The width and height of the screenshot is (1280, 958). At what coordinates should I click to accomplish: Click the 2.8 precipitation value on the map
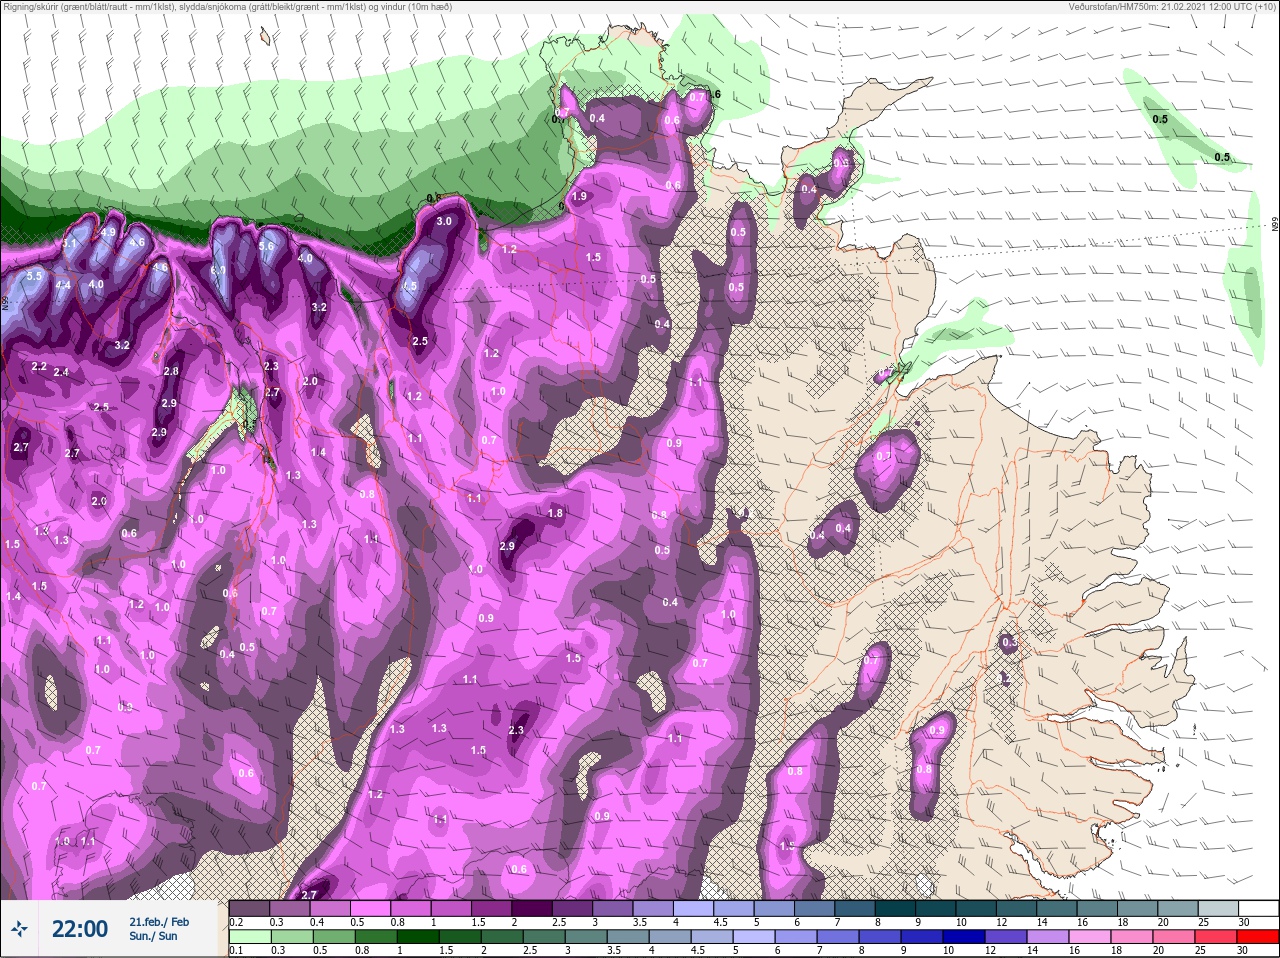tap(171, 371)
